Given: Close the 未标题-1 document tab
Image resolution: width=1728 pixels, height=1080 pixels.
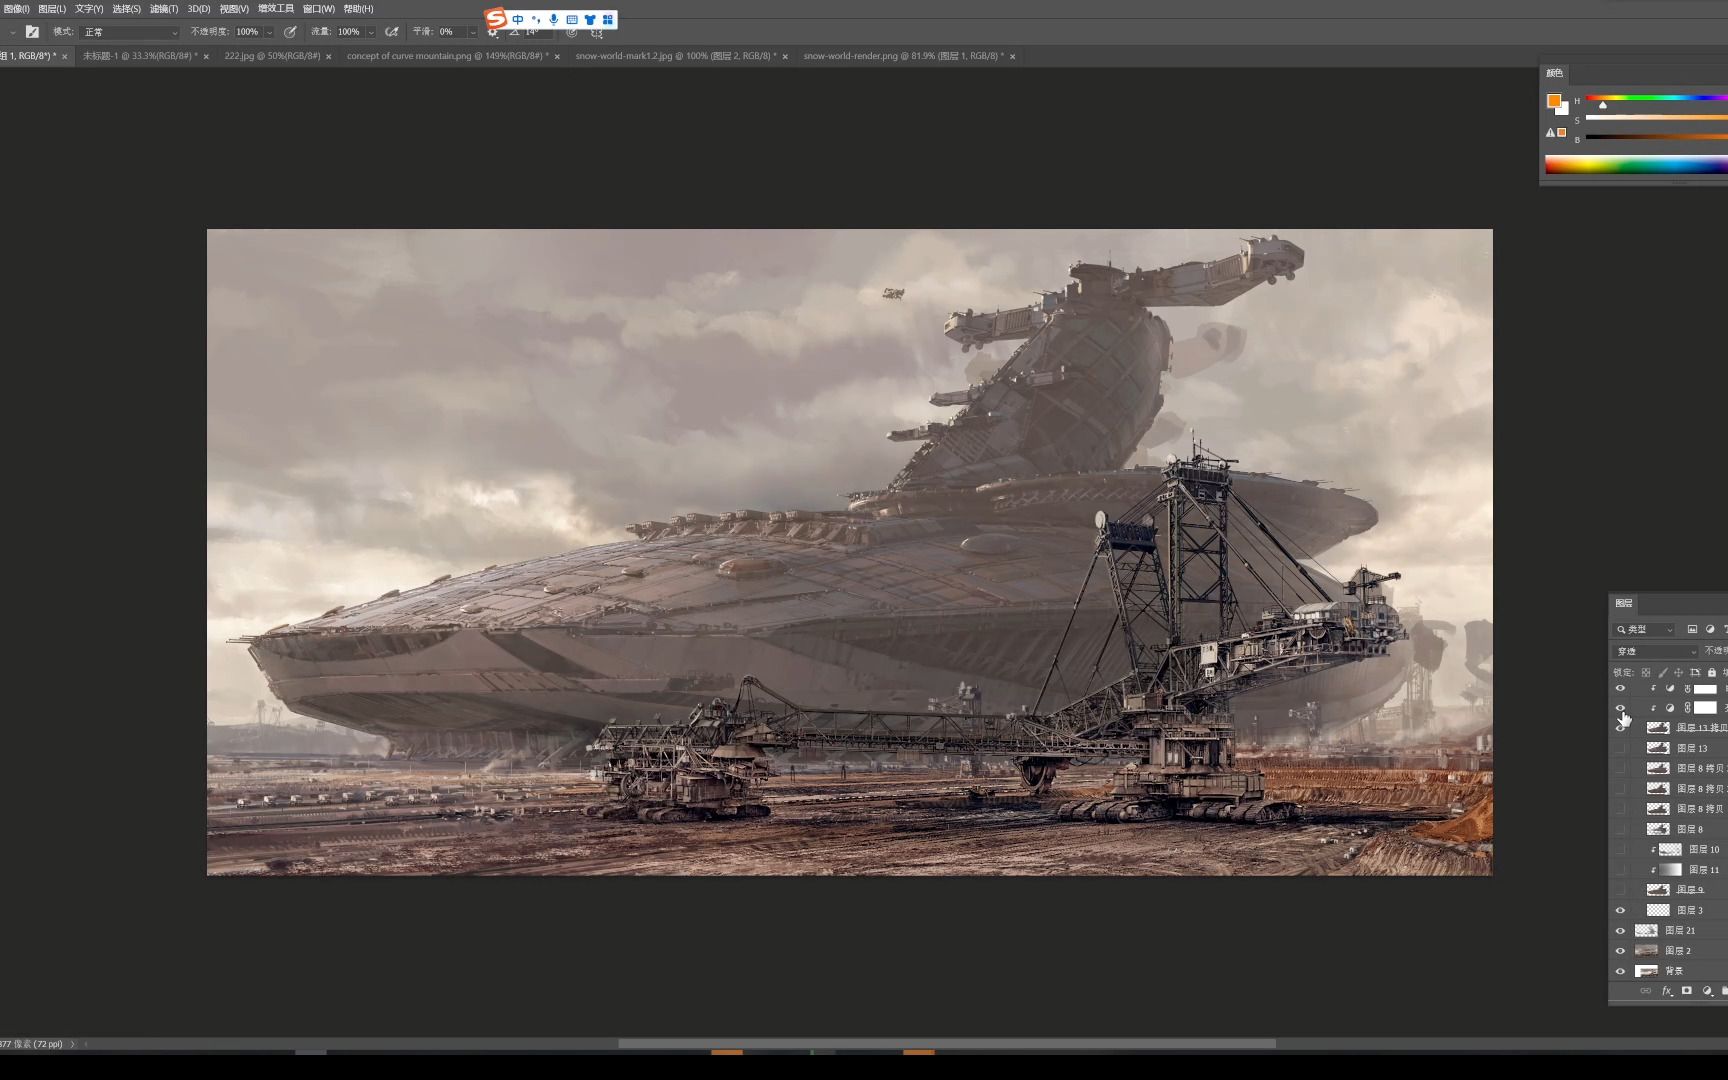Looking at the screenshot, I should [x=206, y=57].
